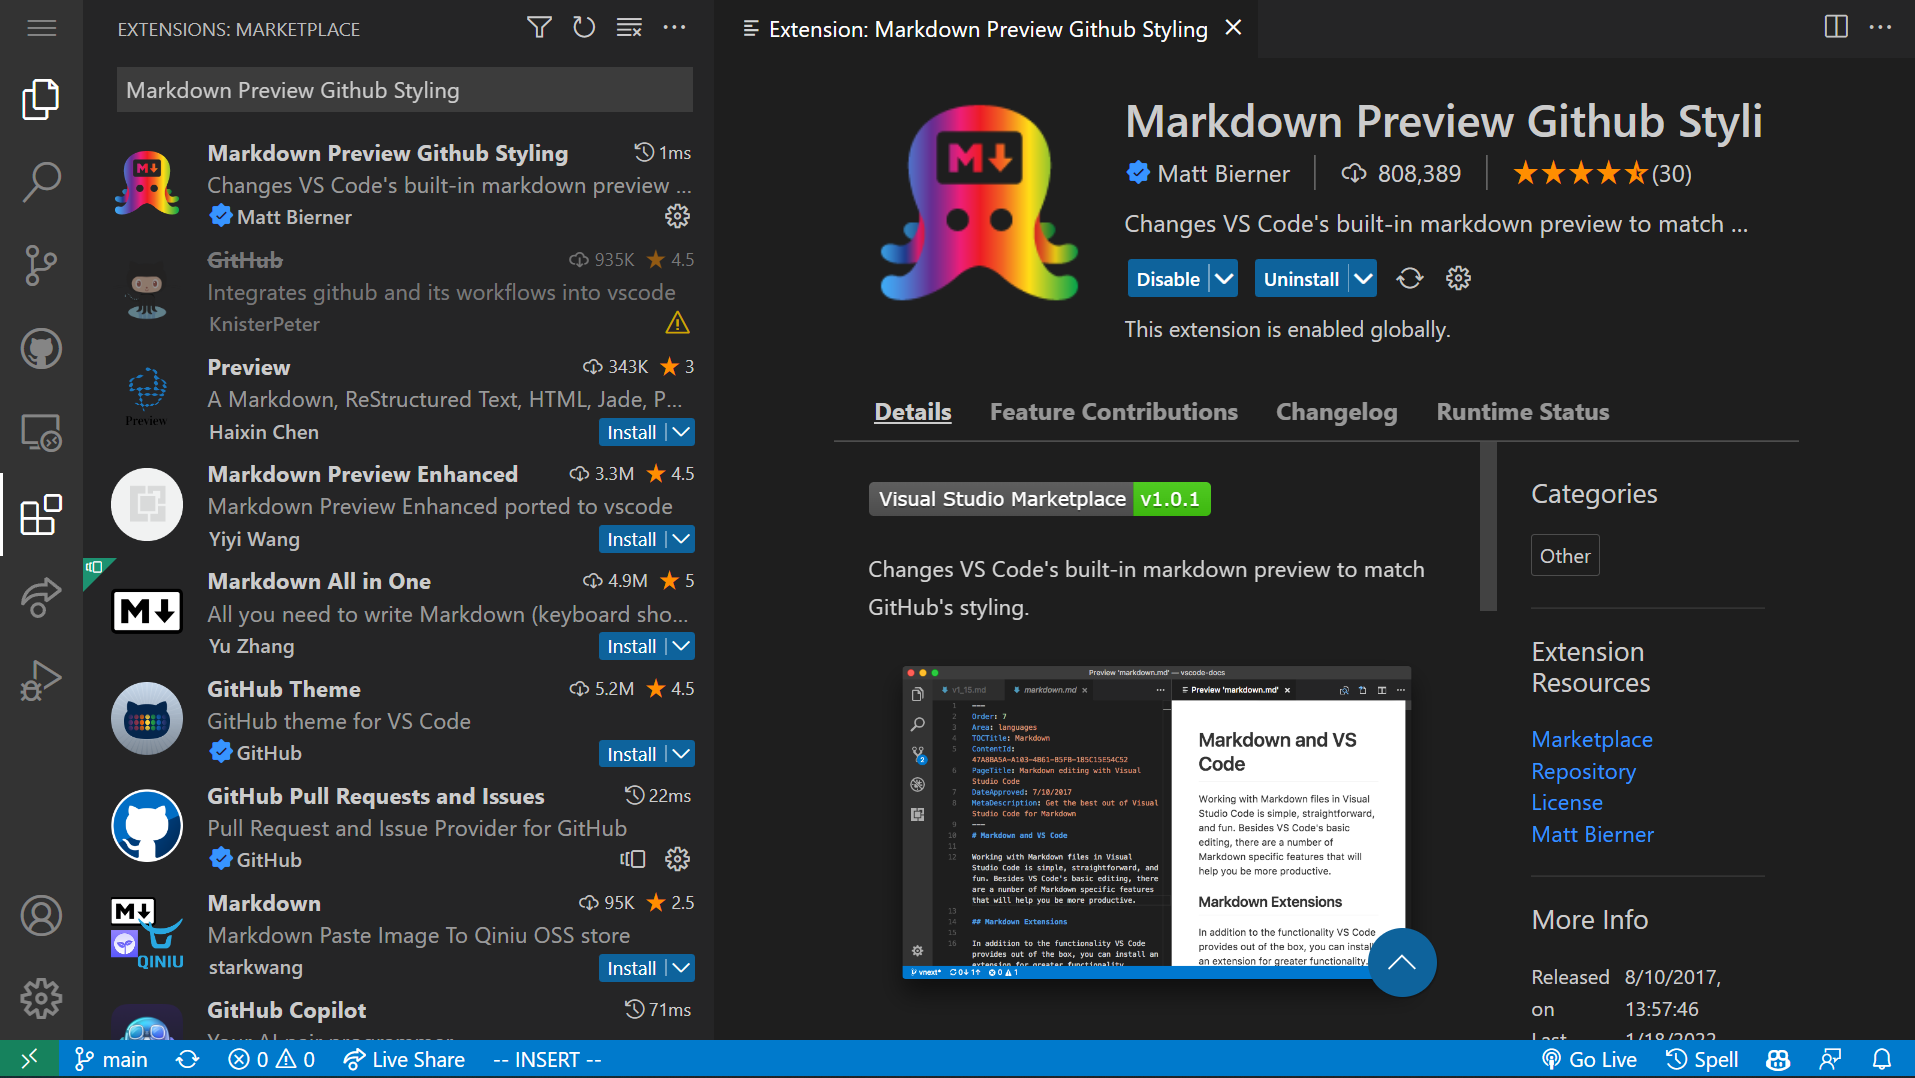Image resolution: width=1915 pixels, height=1078 pixels.
Task: Select the Extensions view icon
Action: coord(41,515)
